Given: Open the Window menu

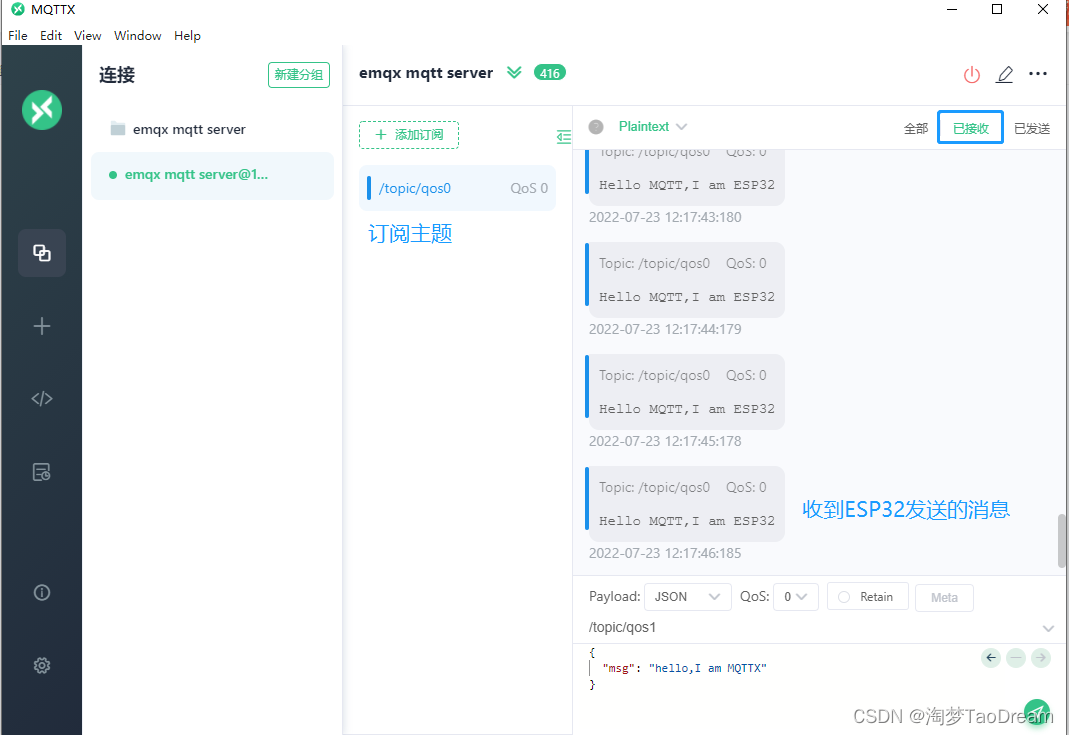Looking at the screenshot, I should [x=138, y=35].
